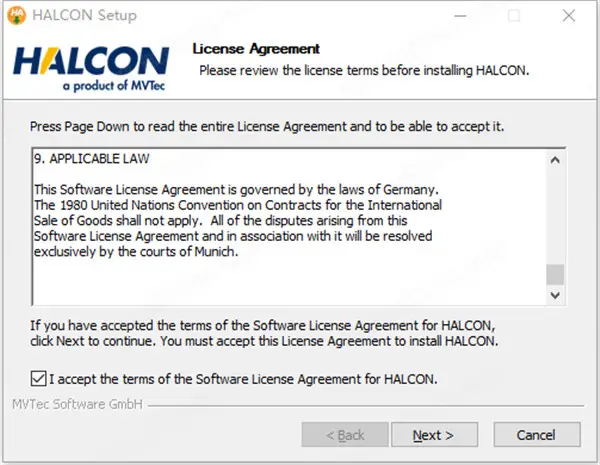Screen dimensions: 600x465
Task: Toggle the accept license terms checkbox
Action: 38,379
